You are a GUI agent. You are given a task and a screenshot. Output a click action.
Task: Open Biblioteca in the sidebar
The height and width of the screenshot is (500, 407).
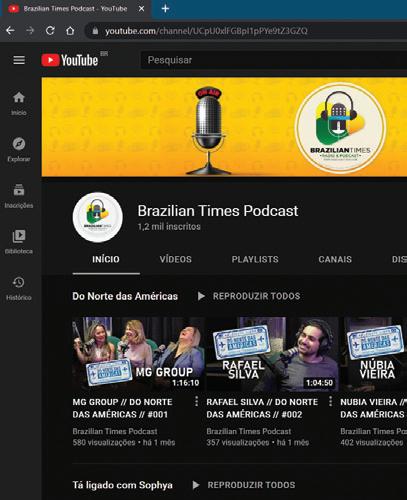click(19, 242)
